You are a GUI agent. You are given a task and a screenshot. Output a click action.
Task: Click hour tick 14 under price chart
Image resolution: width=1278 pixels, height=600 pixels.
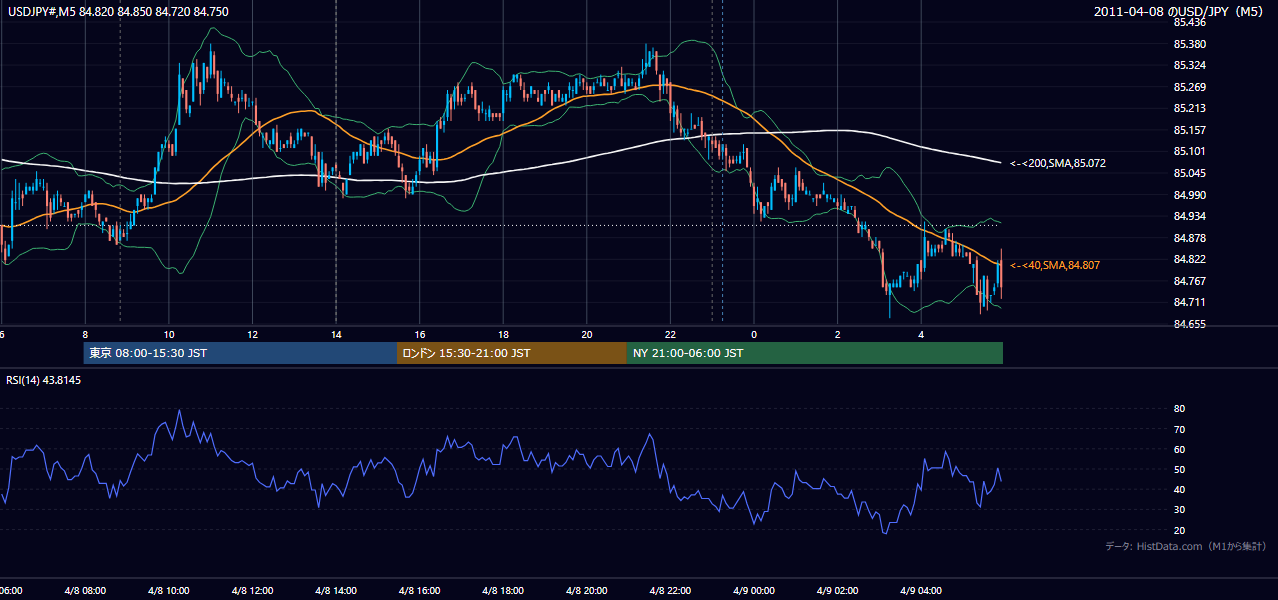(336, 334)
